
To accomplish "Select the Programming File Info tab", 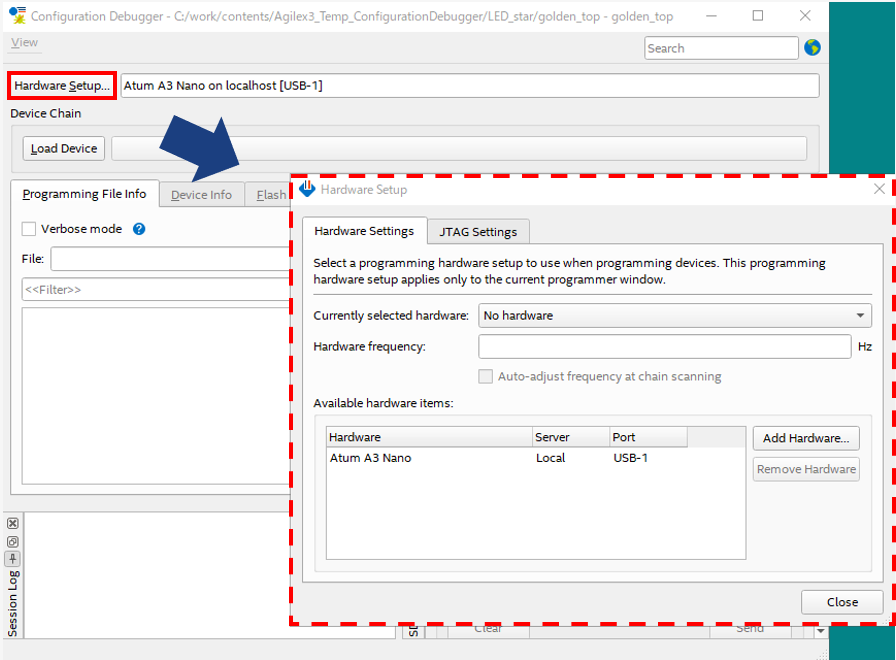I will click(84, 194).
